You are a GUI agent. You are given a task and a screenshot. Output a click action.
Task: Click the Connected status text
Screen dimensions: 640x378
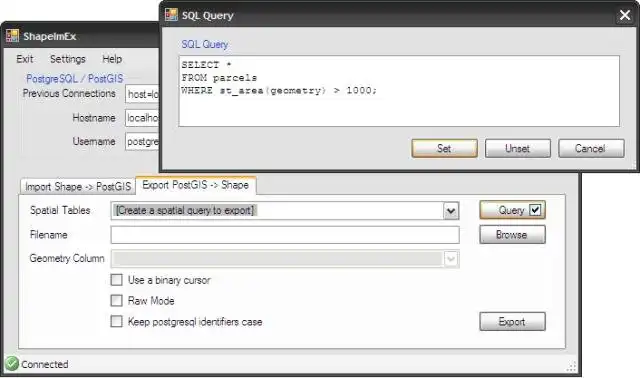tap(45, 364)
